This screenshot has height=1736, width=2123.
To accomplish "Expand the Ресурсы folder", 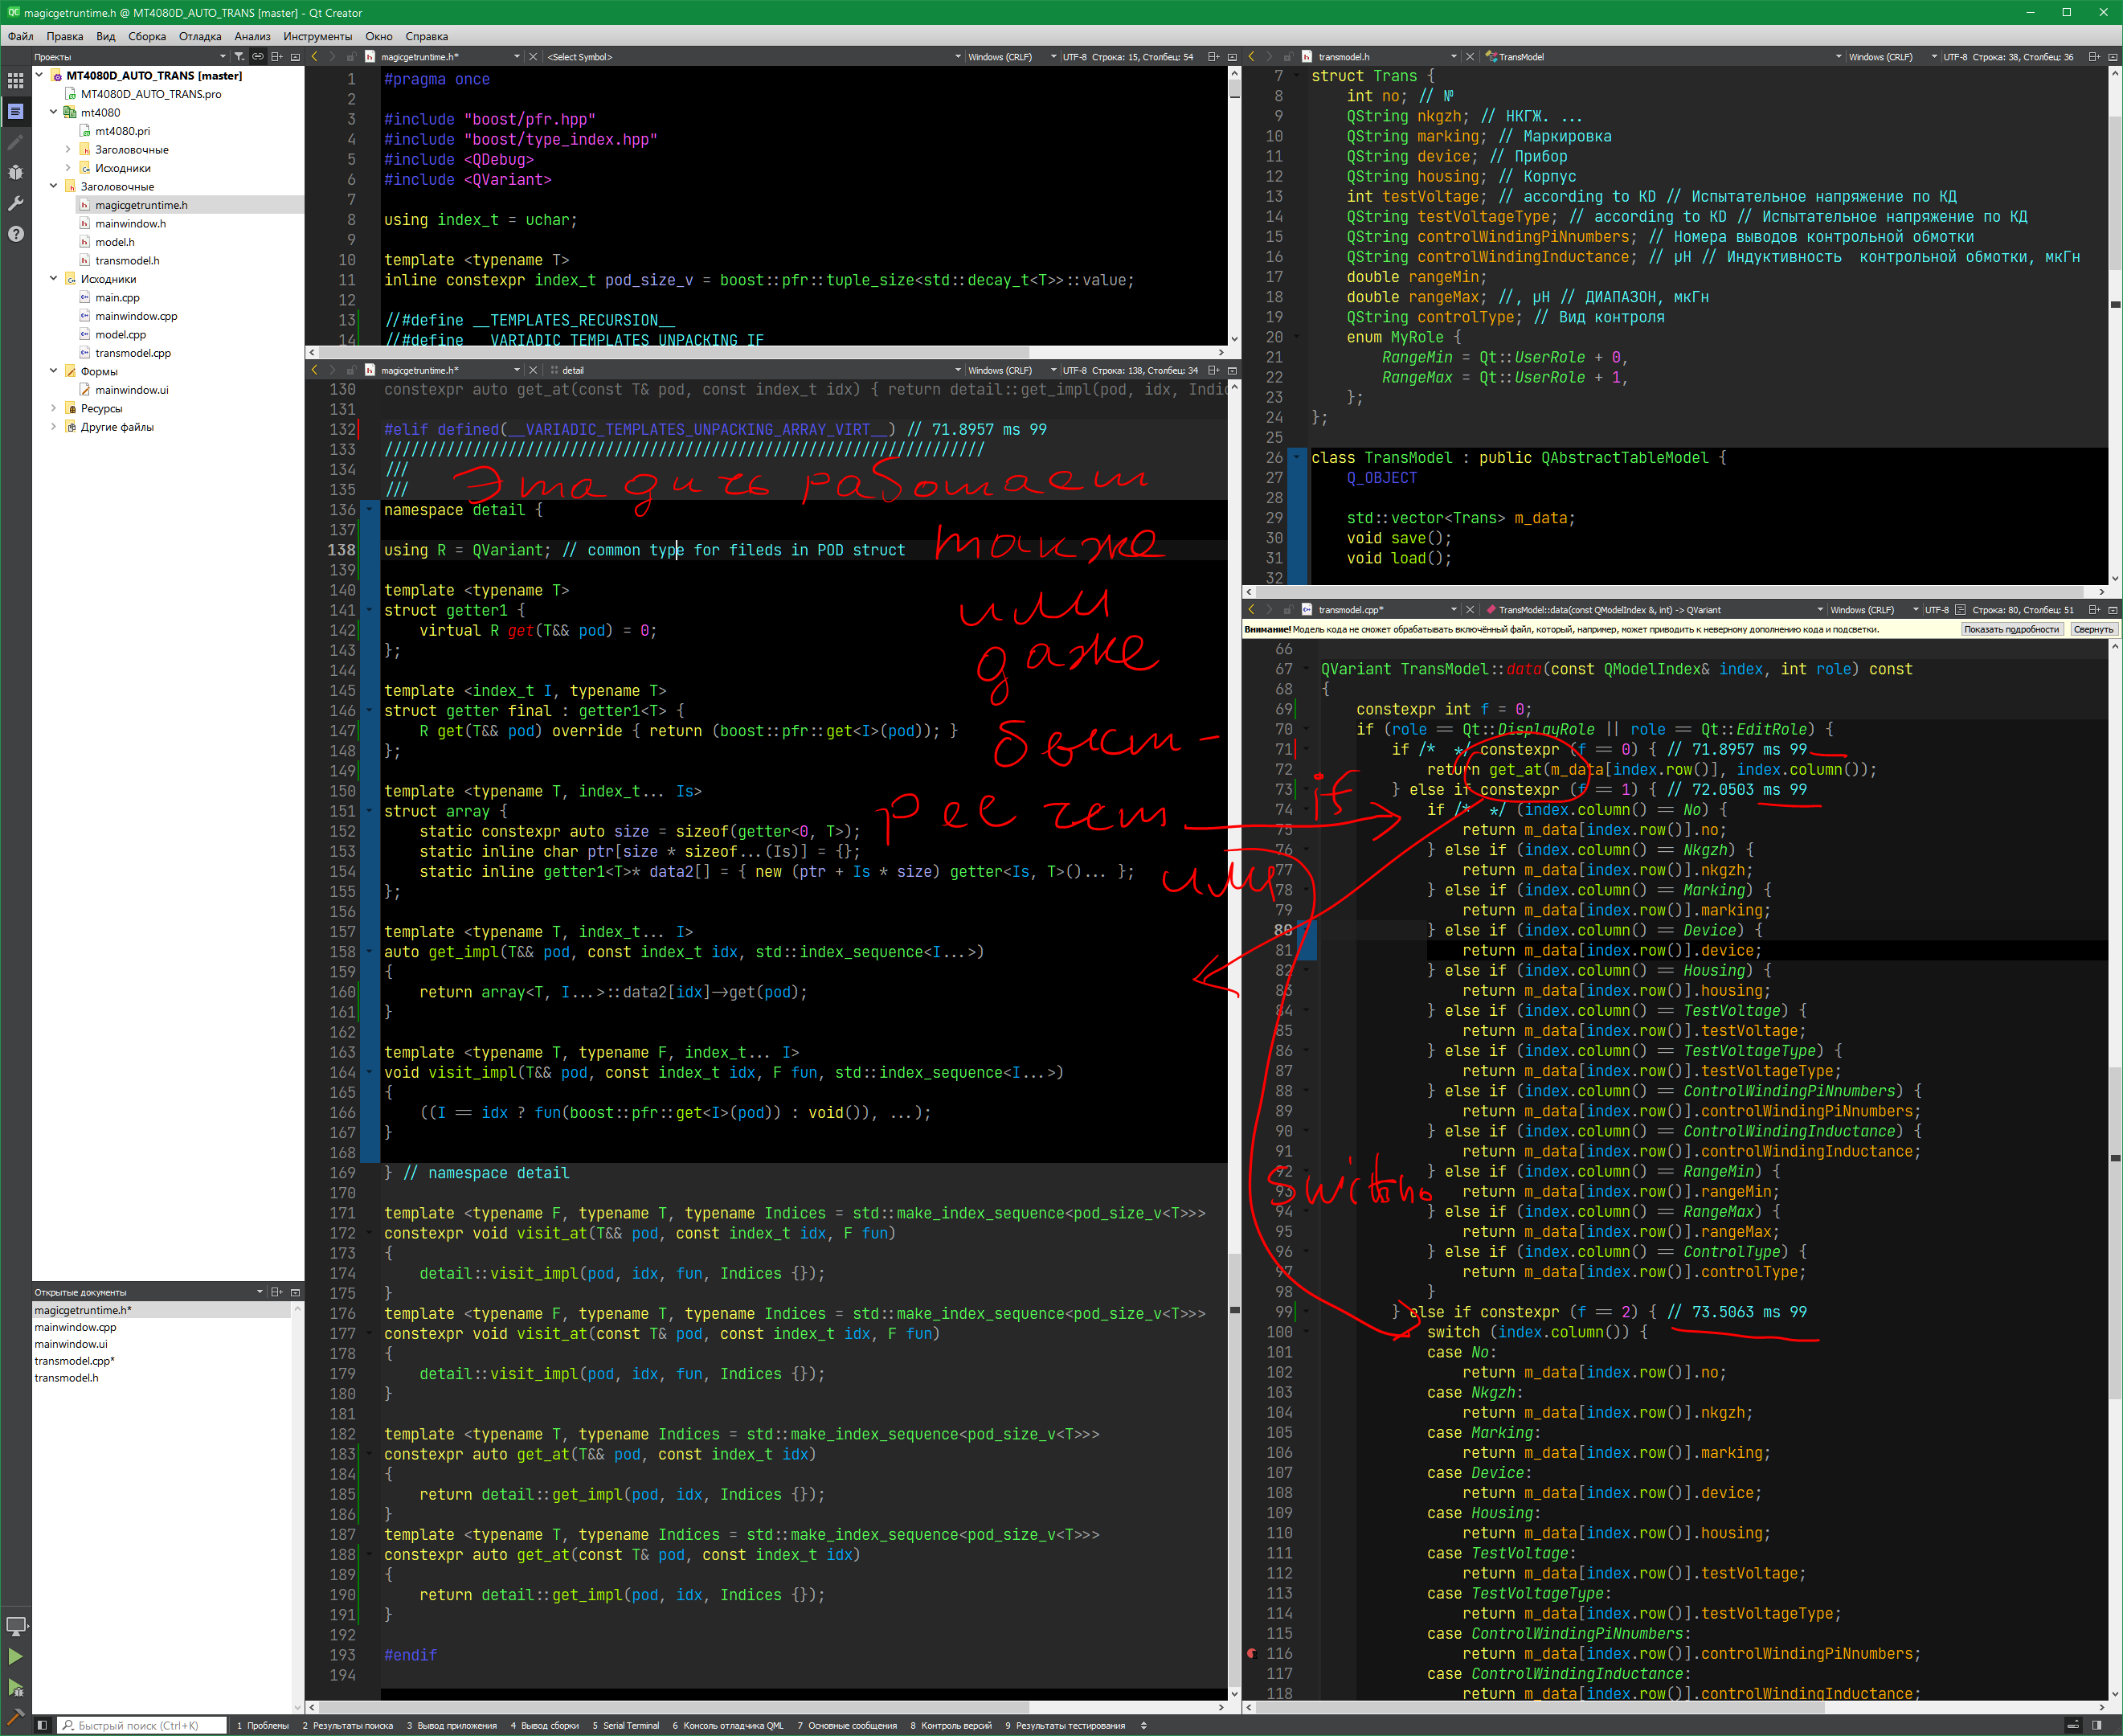I will pos(54,408).
